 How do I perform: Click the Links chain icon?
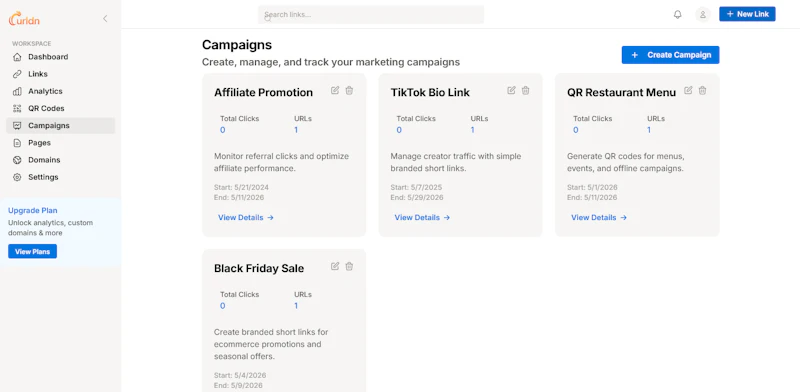(17, 74)
